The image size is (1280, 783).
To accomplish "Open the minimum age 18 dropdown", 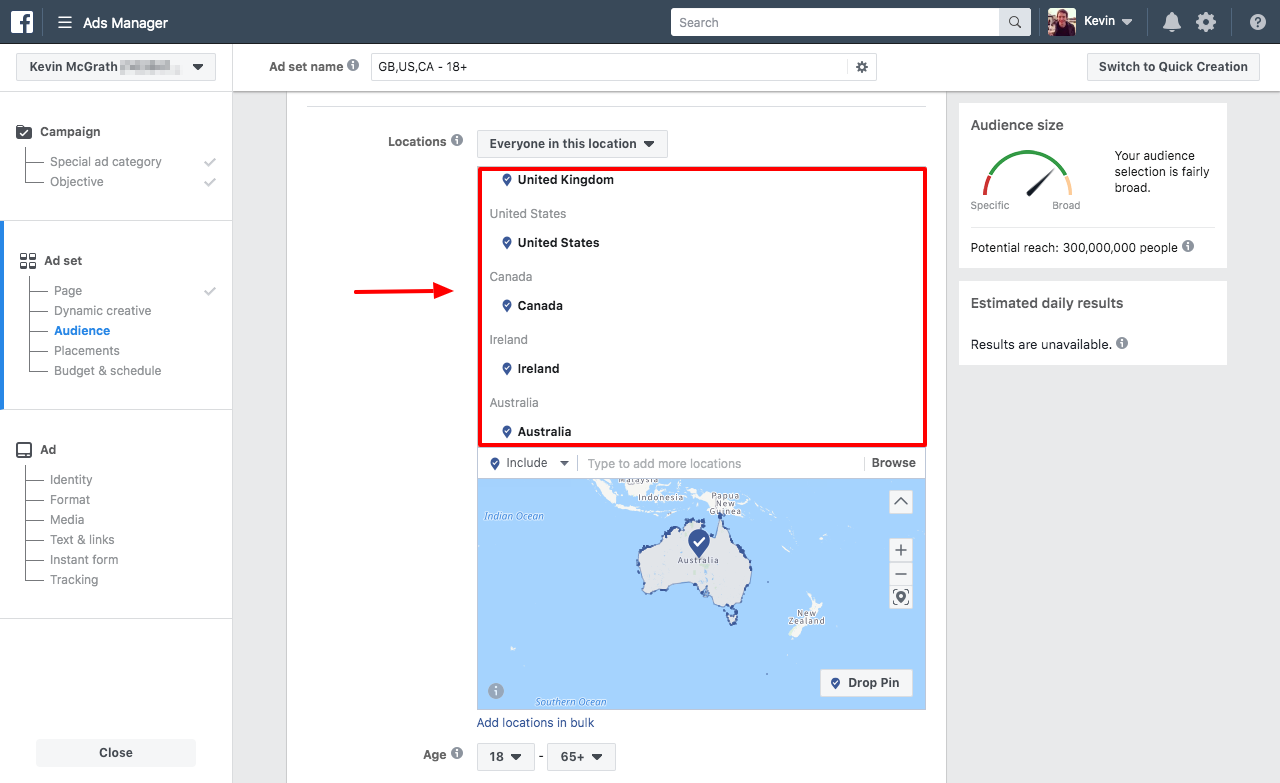I will pos(505,757).
